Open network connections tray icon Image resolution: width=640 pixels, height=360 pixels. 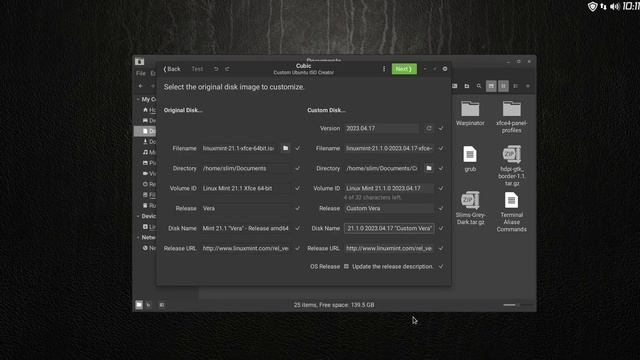click(603, 7)
